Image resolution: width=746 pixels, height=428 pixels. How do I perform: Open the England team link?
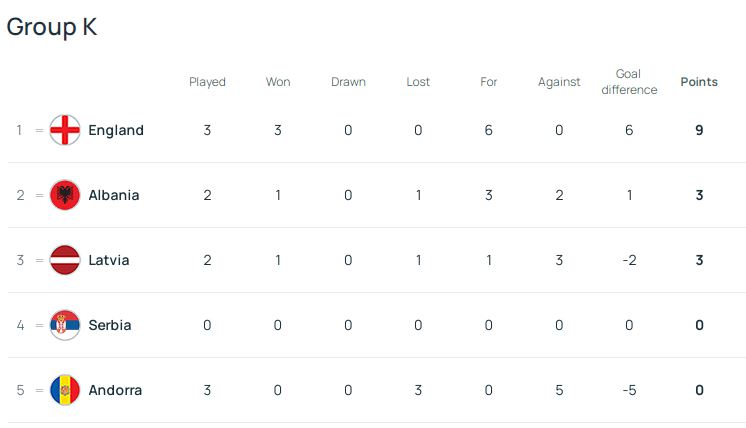tap(116, 130)
